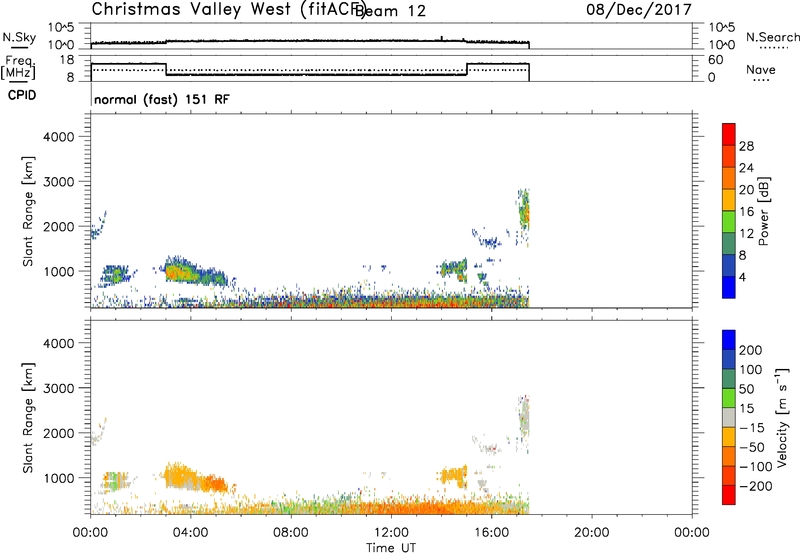This screenshot has height=554, width=800.
Task: Click the 08:00 time axis tick label
Action: (290, 533)
